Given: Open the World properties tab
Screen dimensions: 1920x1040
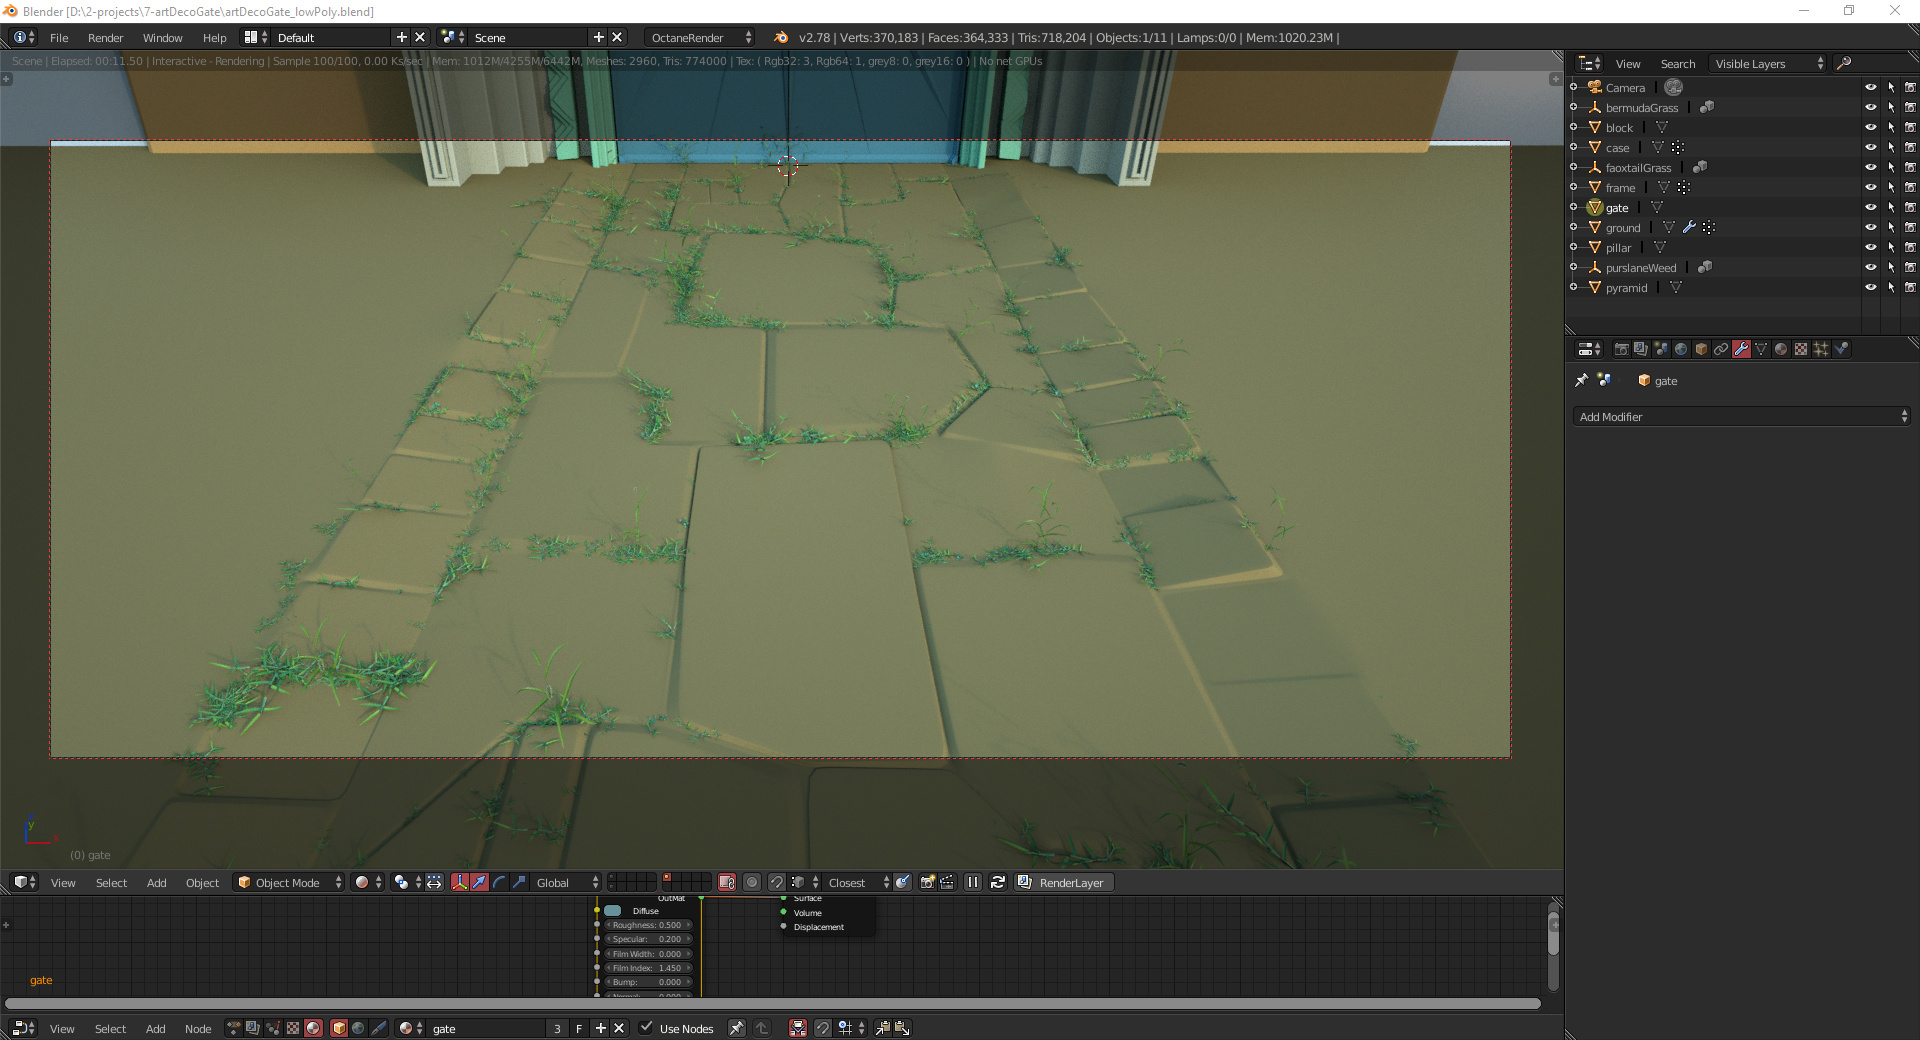Looking at the screenshot, I should [1681, 349].
